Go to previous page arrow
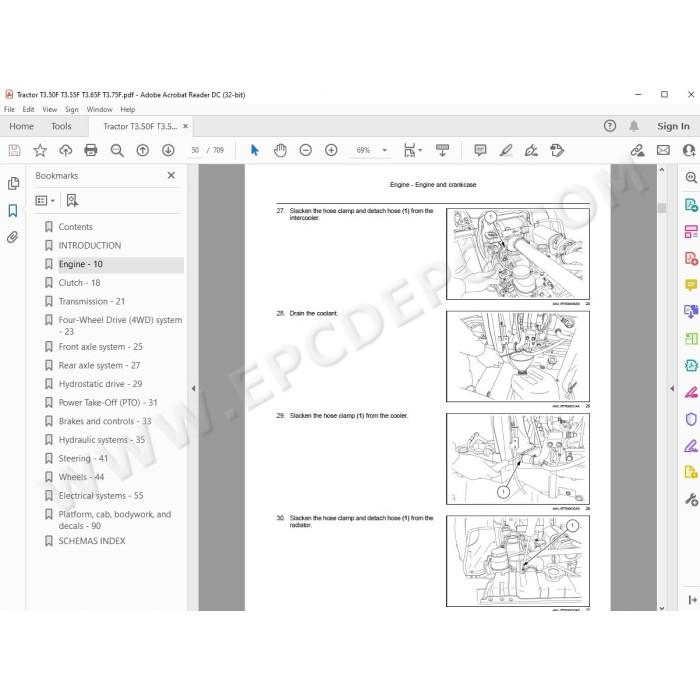Screen dimensions: 700x700 pos(142,150)
